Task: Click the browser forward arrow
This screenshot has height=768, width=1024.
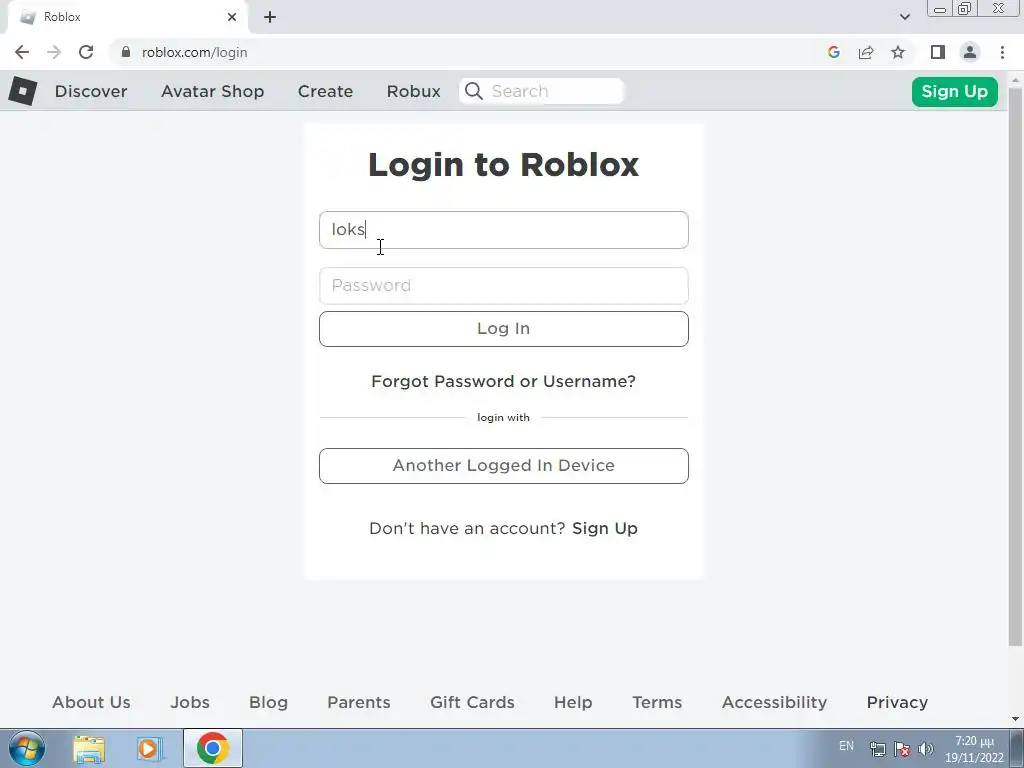Action: 54,52
